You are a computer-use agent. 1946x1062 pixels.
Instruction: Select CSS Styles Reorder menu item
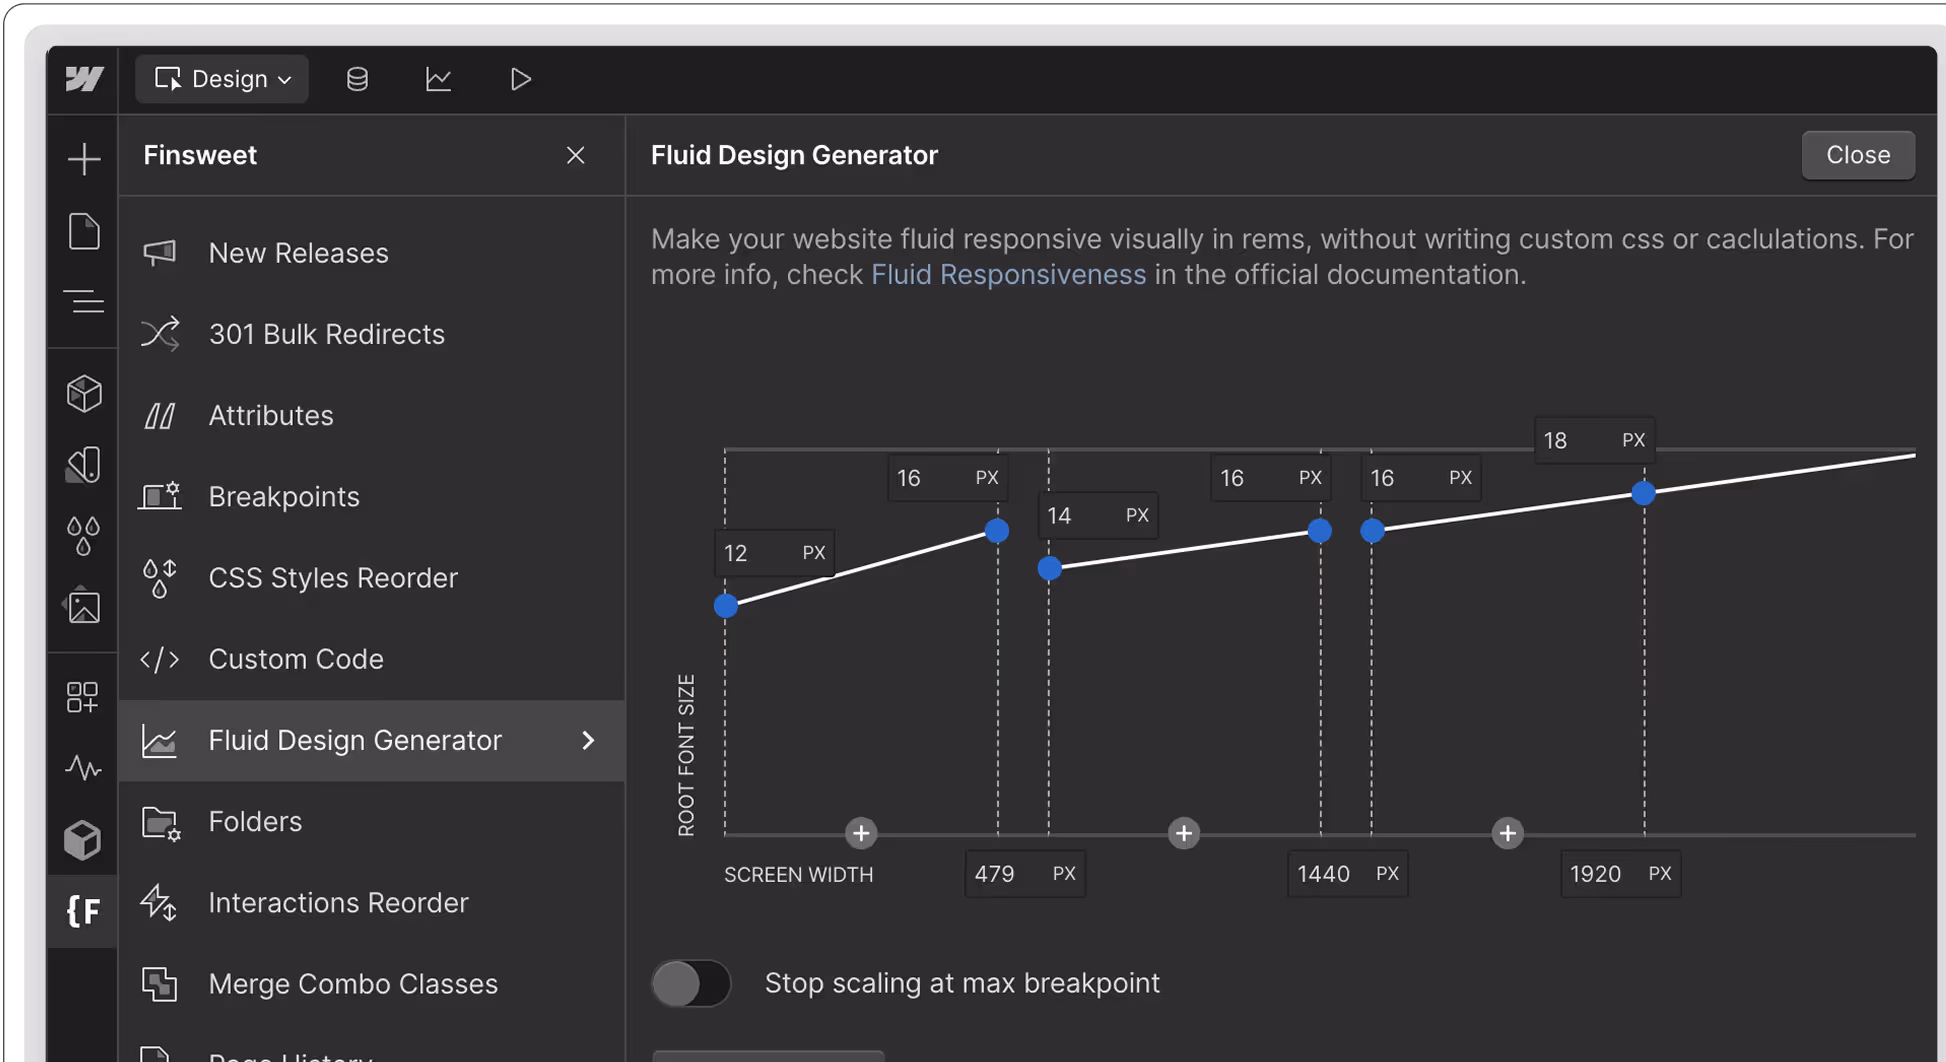click(x=372, y=578)
